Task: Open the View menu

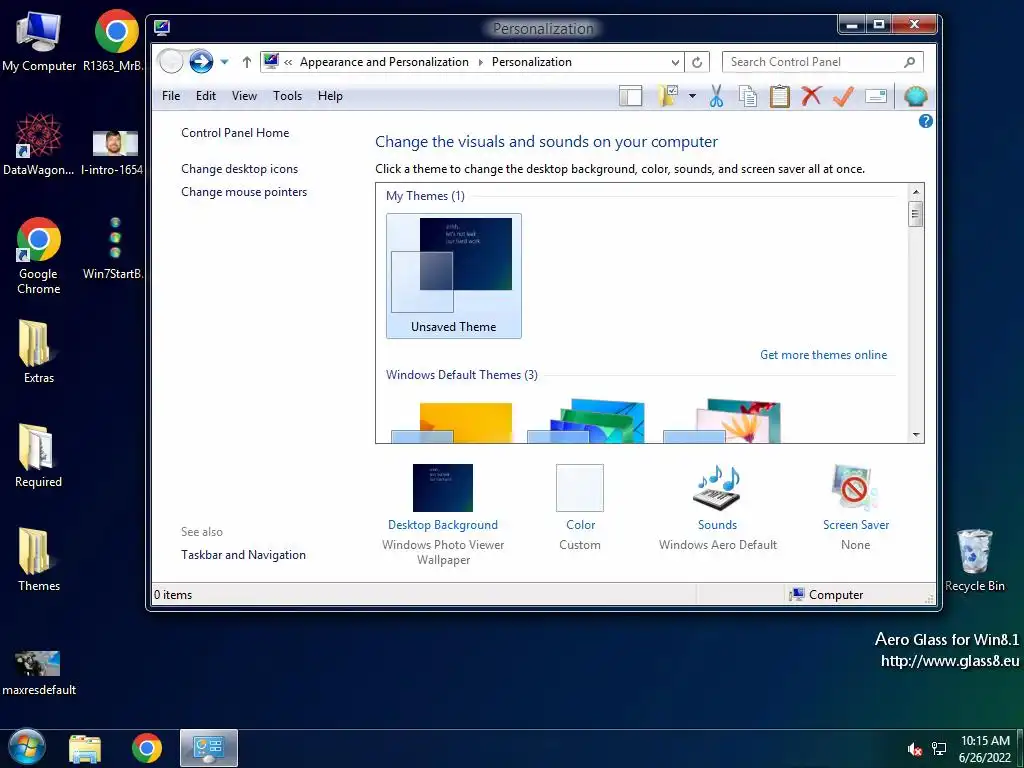Action: point(244,96)
